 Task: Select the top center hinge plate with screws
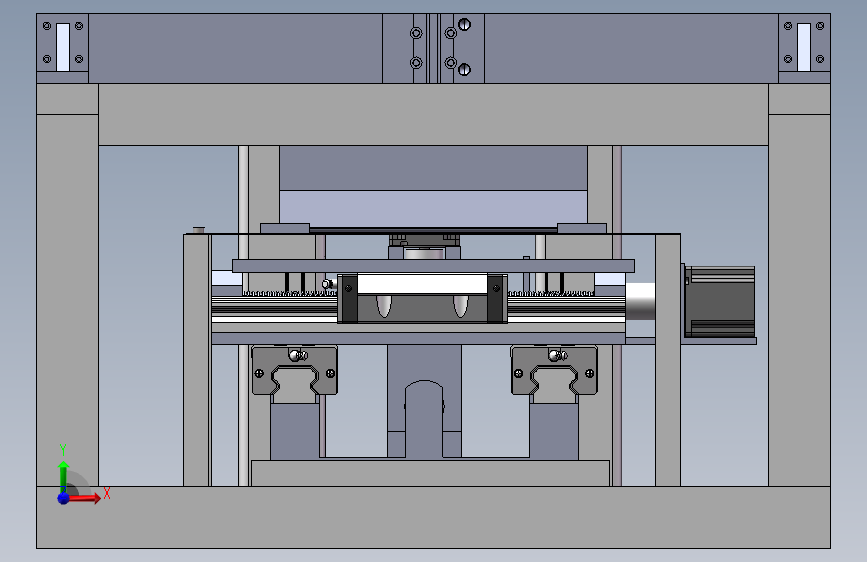(434, 49)
